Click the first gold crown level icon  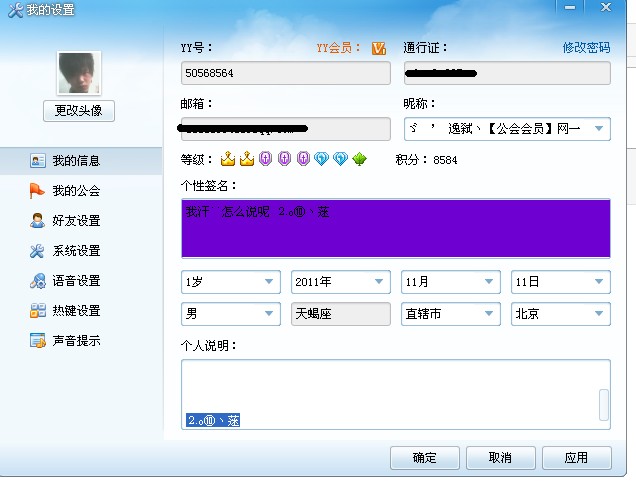point(228,159)
